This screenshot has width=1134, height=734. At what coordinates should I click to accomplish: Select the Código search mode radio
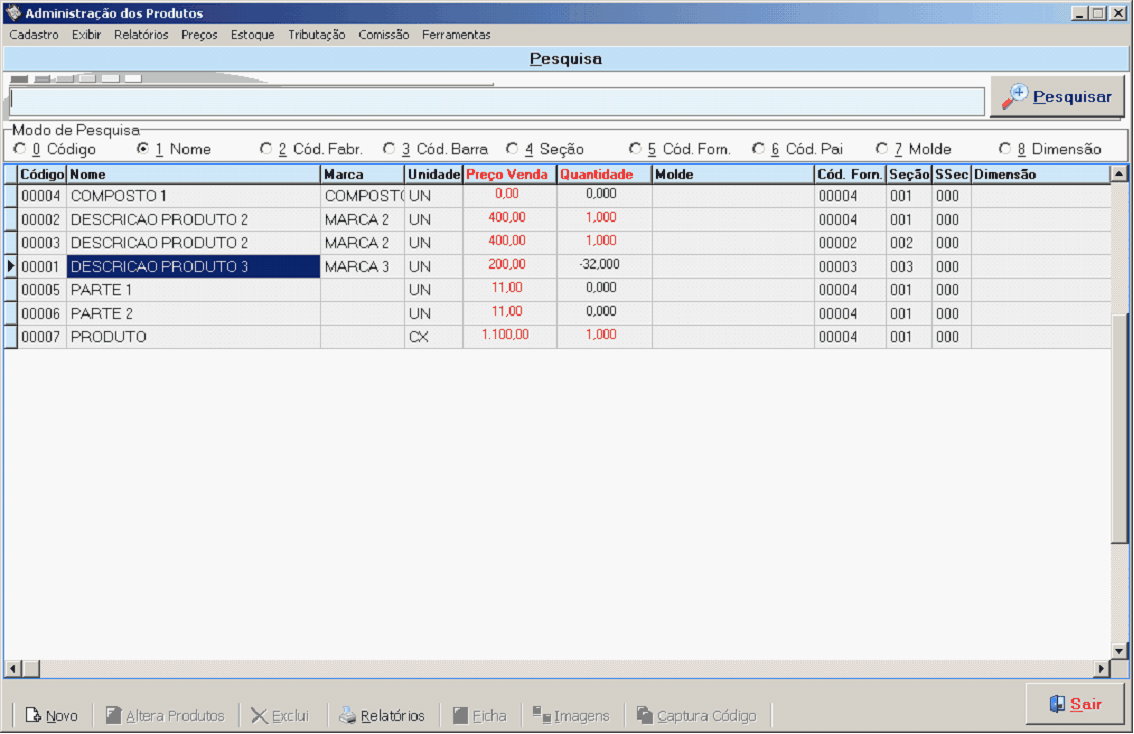pos(20,149)
